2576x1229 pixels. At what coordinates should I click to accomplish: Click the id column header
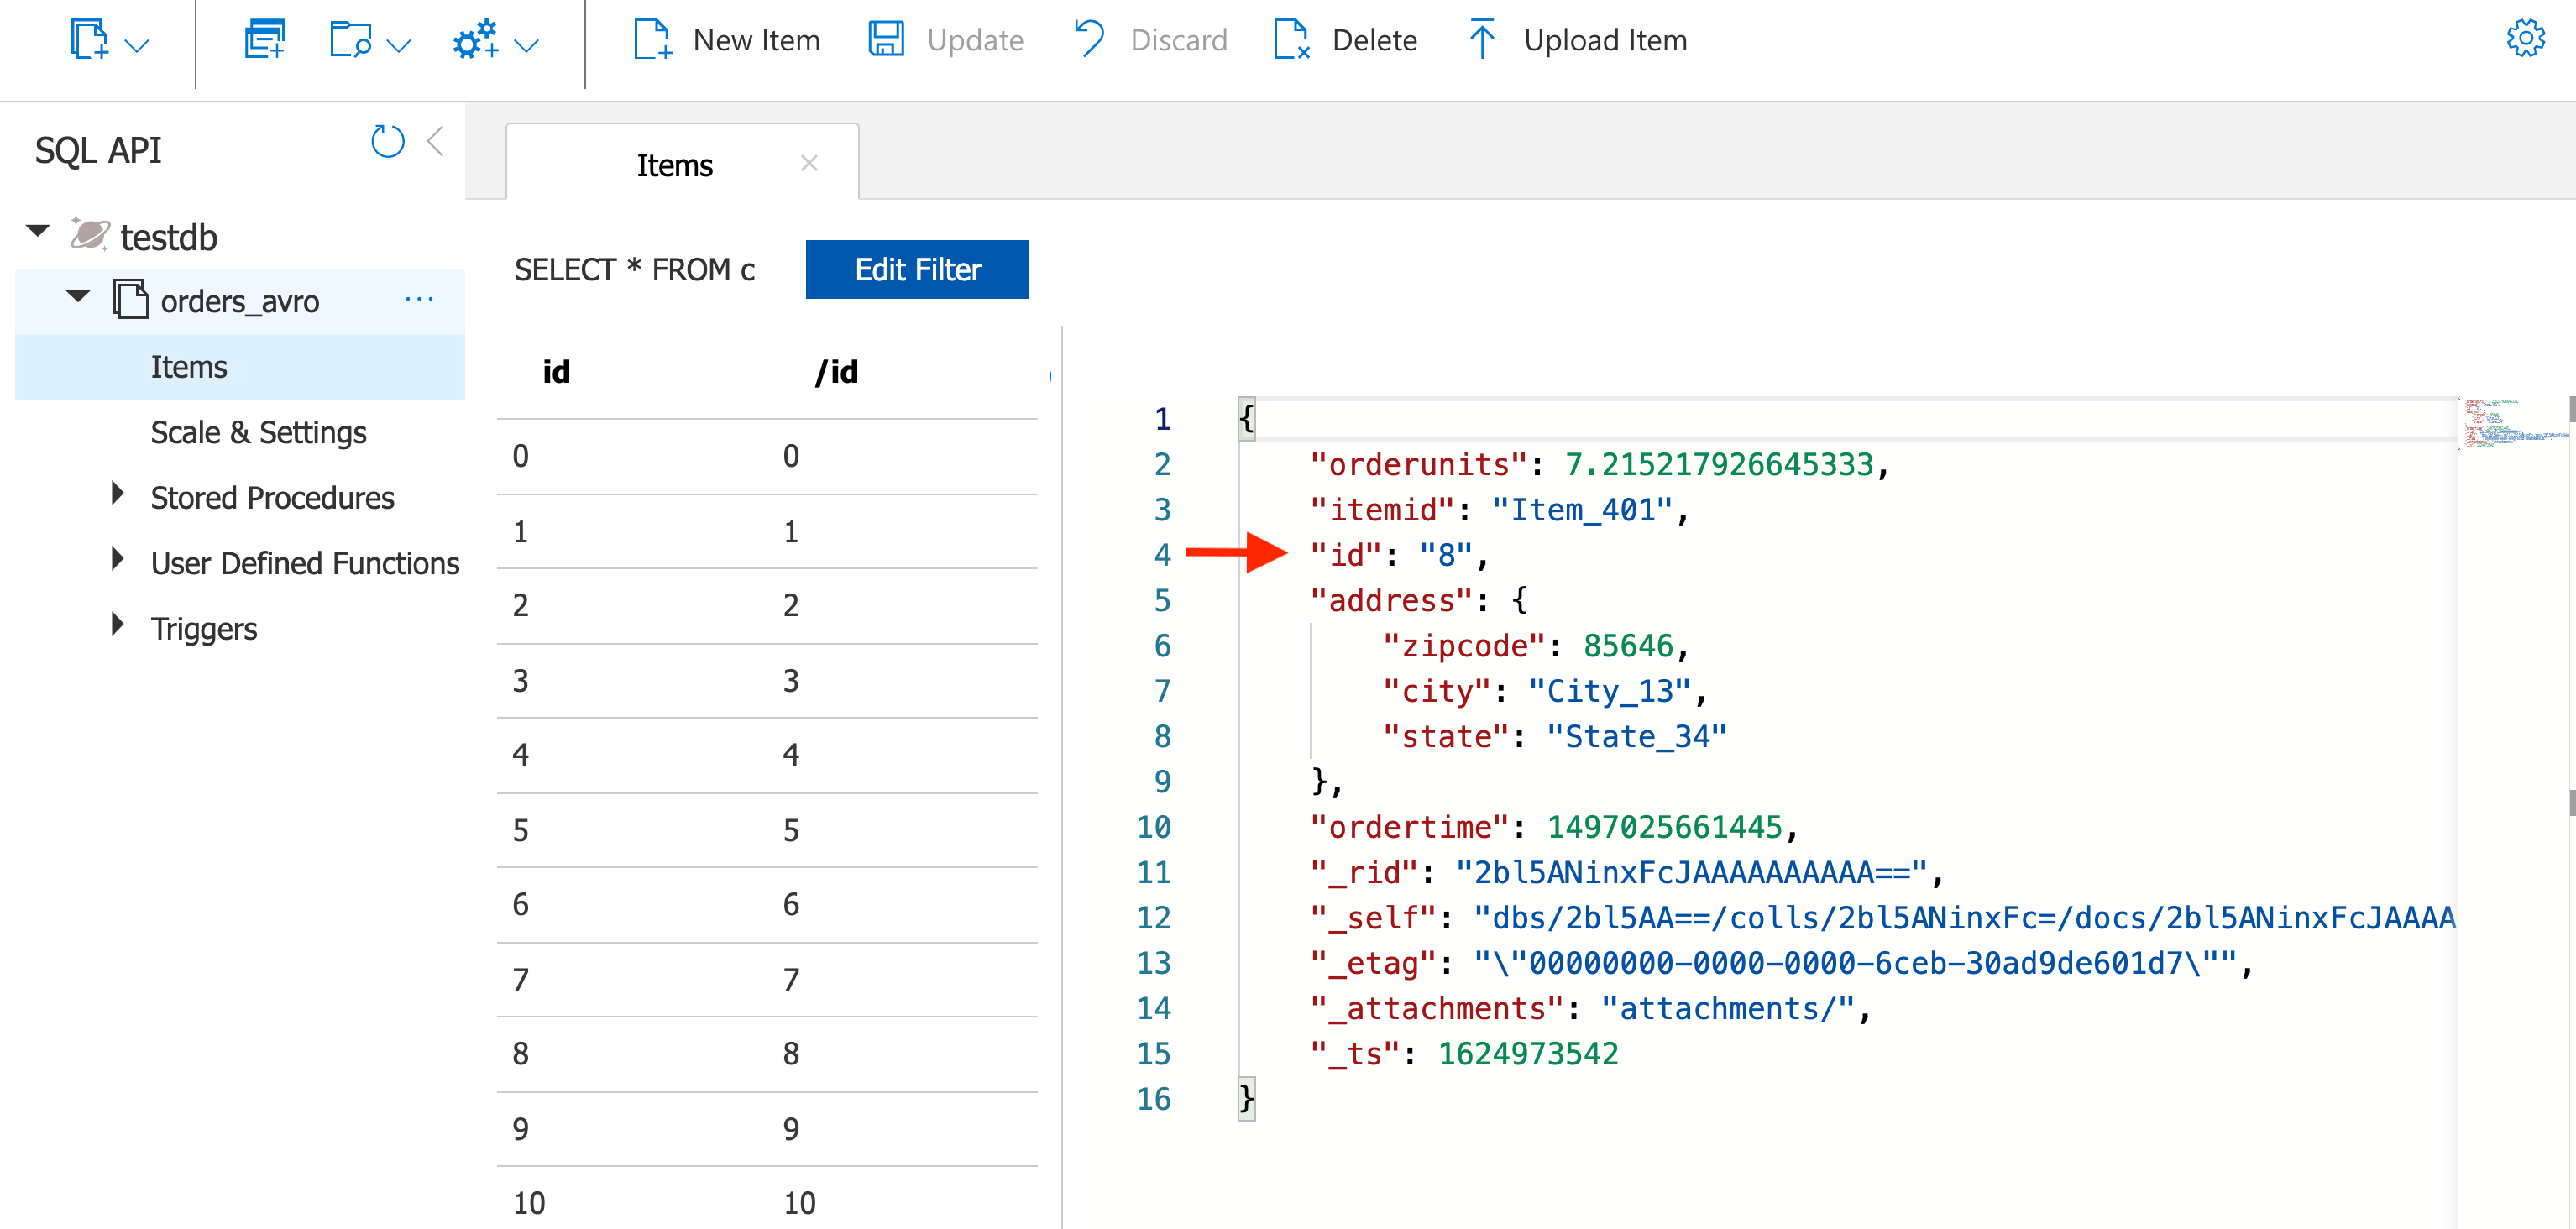(x=556, y=372)
